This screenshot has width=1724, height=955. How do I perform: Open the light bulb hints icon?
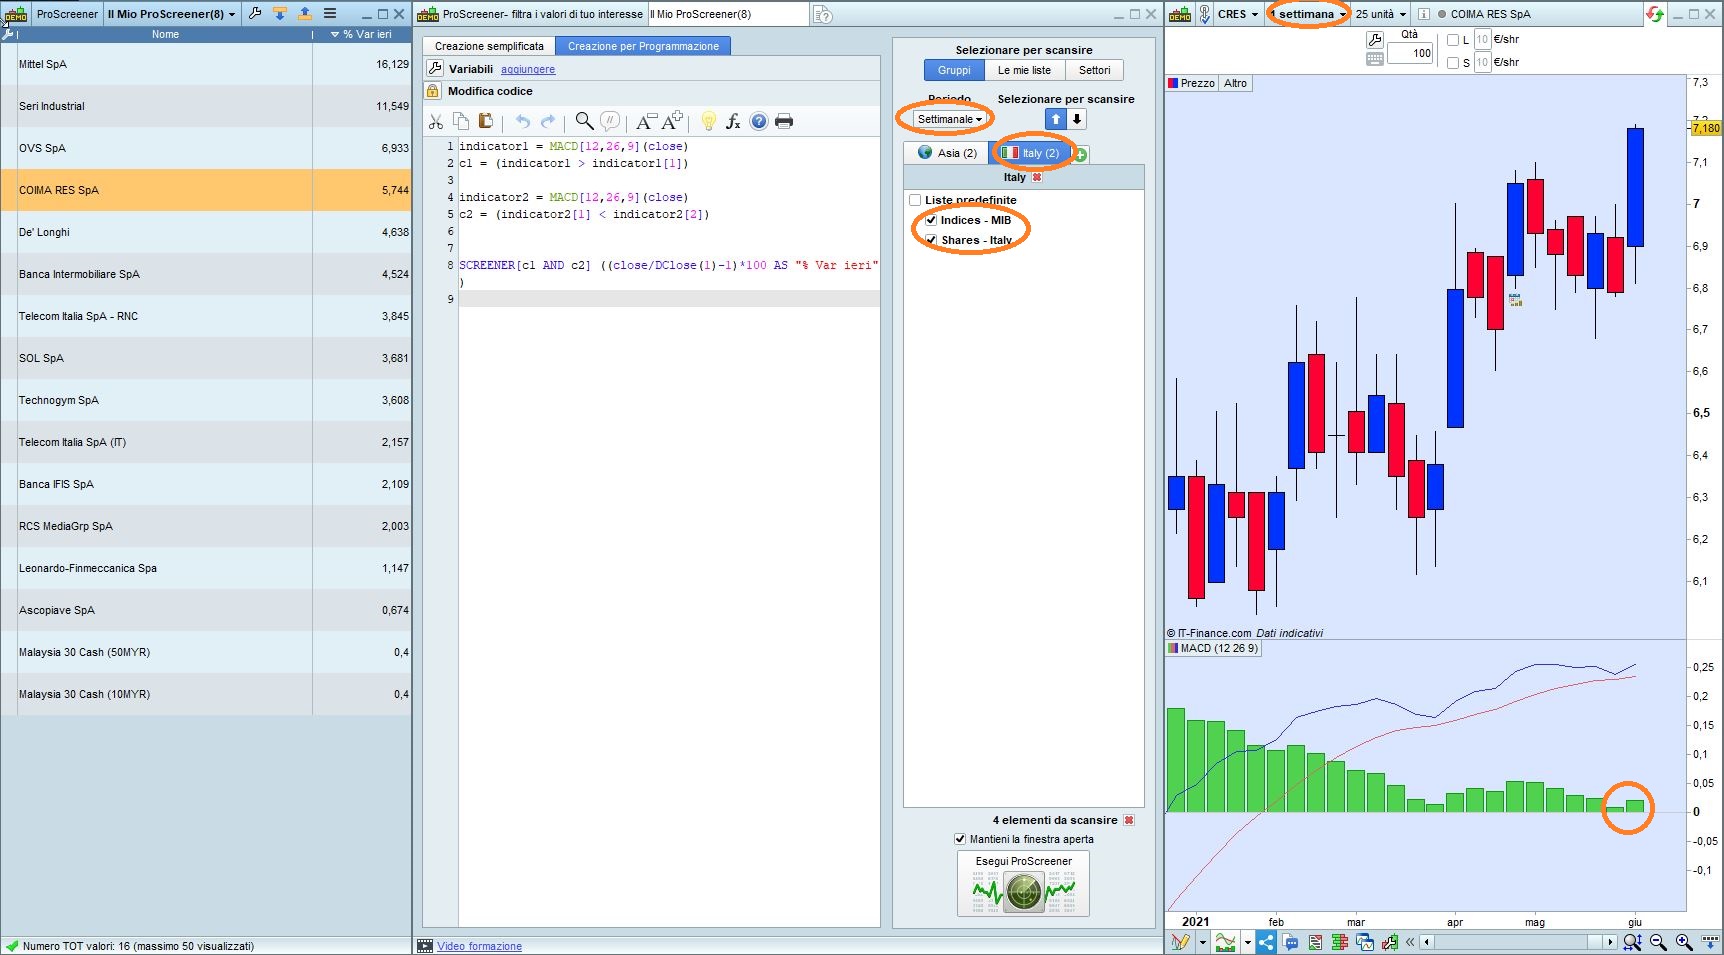pos(708,121)
